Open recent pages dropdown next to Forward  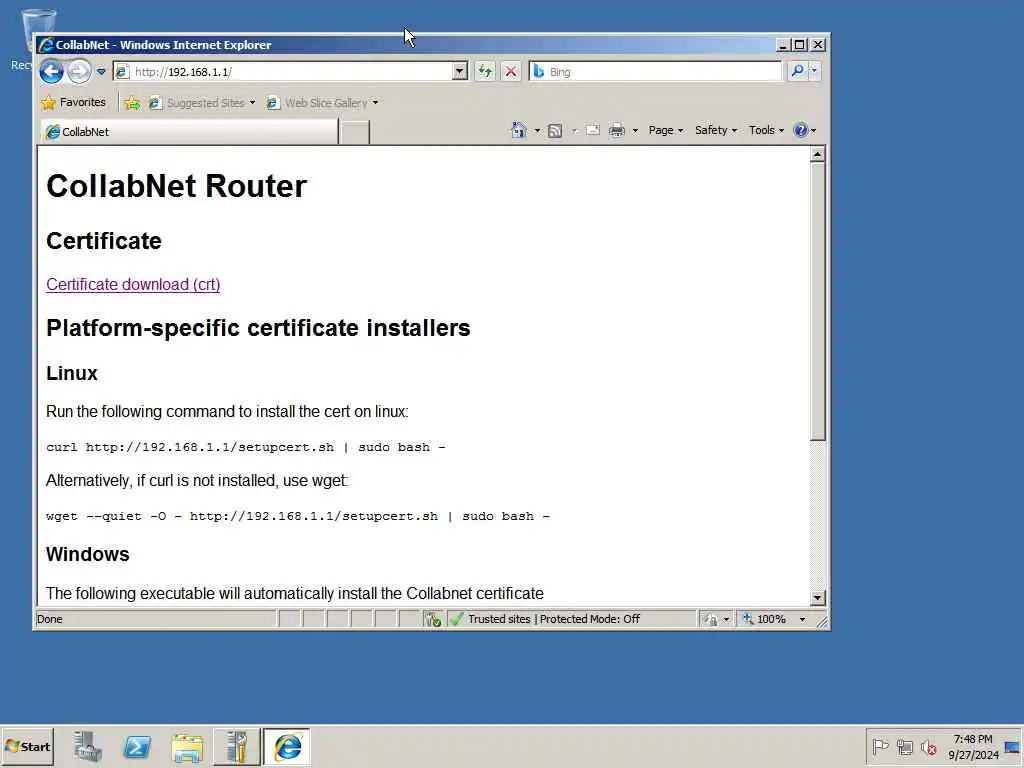pyautogui.click(x=101, y=71)
